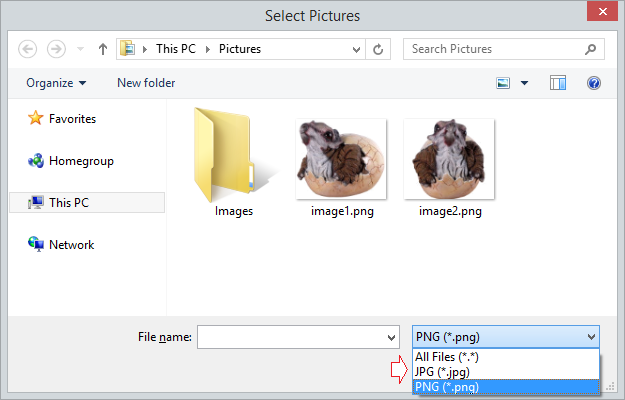This screenshot has height=400, width=625.
Task: Show the preview pane
Action: tap(558, 83)
